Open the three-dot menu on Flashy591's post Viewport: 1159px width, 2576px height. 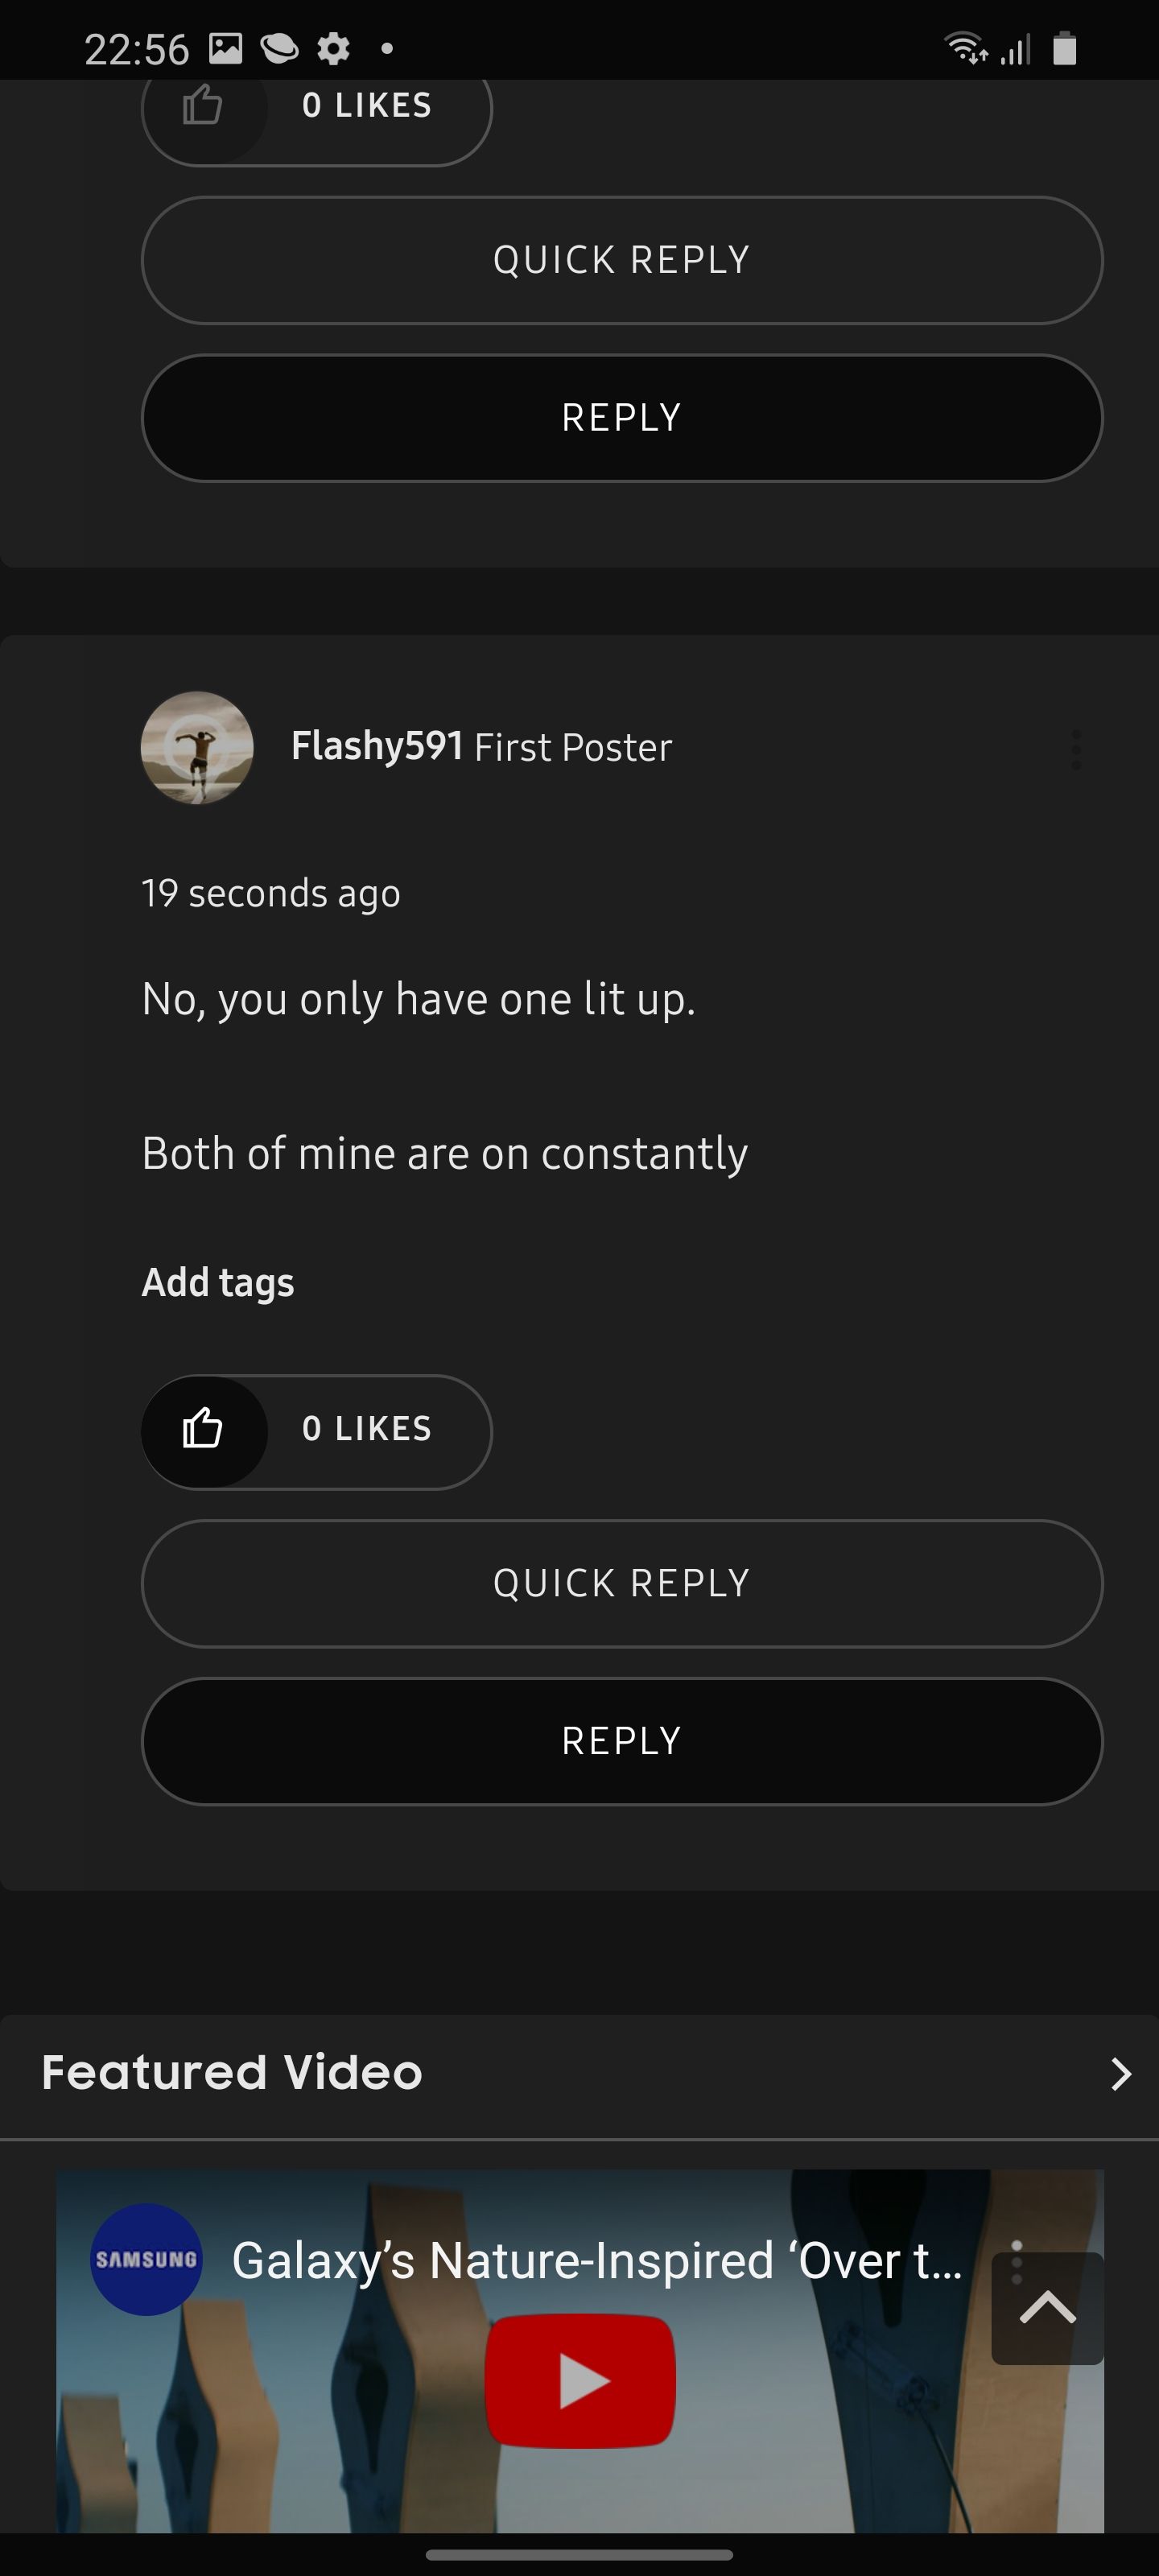pos(1076,749)
